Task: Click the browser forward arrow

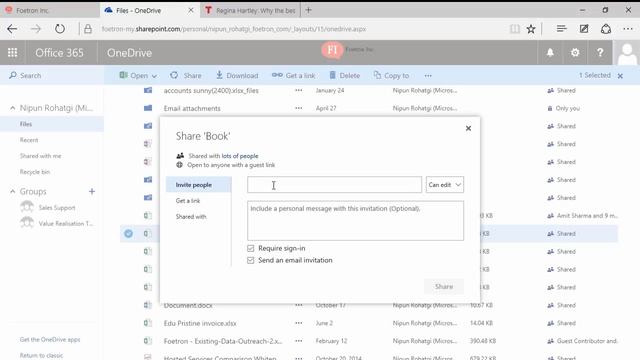Action: (x=36, y=29)
